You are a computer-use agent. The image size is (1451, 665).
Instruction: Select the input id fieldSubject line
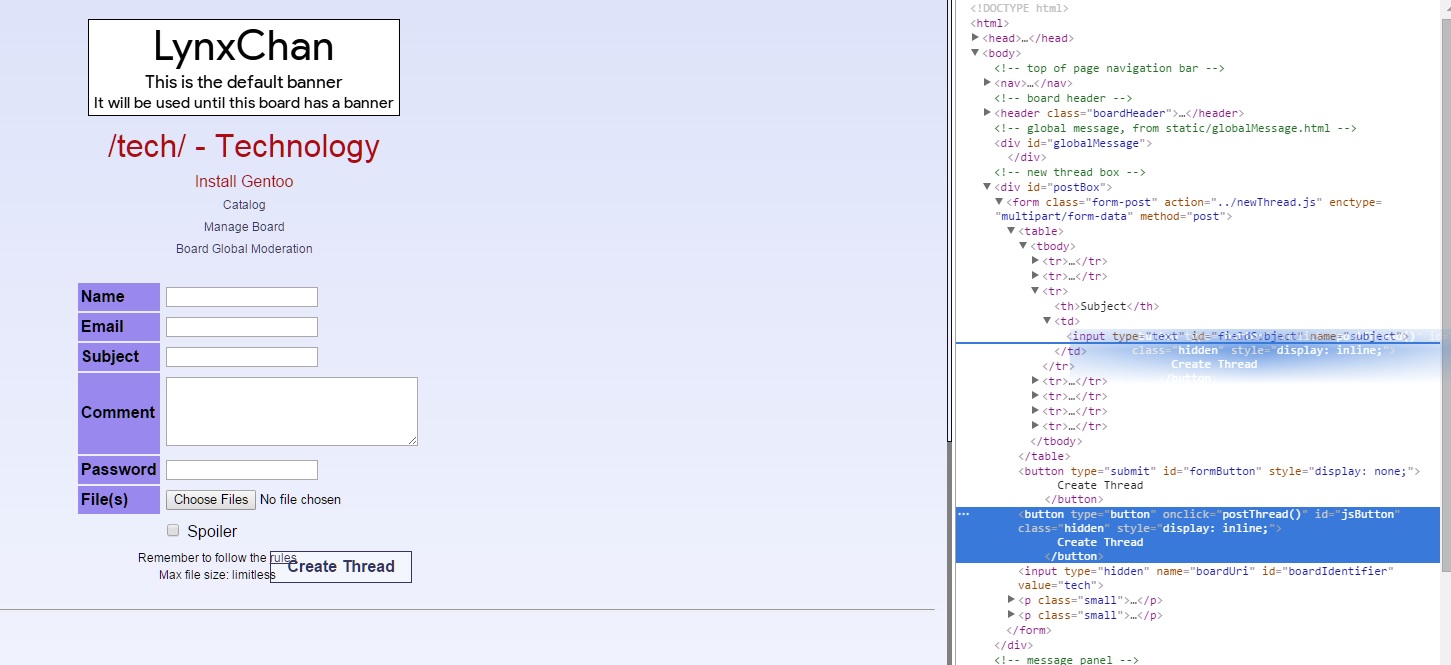pyautogui.click(x=1239, y=336)
